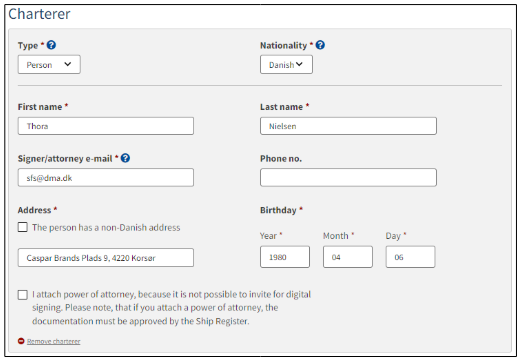This screenshot has height=362, width=523.
Task: Click the red Remove charterer minus icon
Action: coord(21,341)
